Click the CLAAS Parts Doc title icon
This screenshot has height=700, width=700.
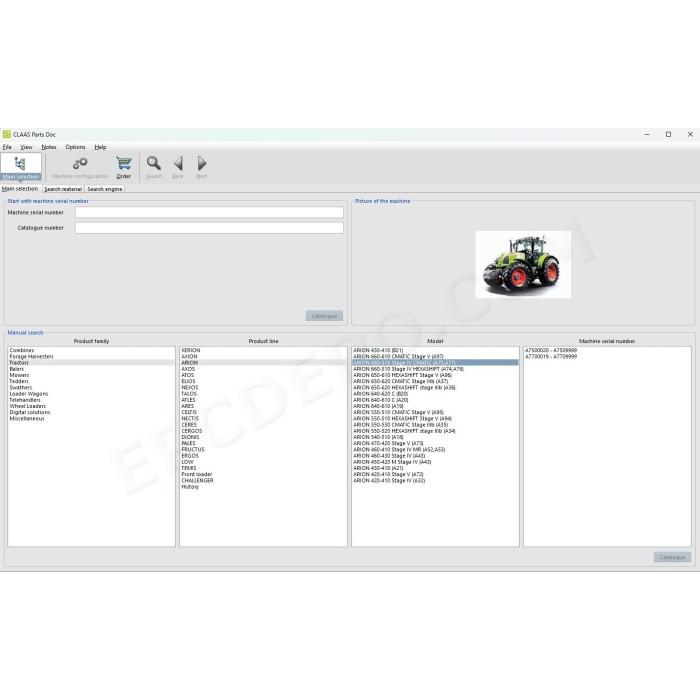click(x=6, y=134)
